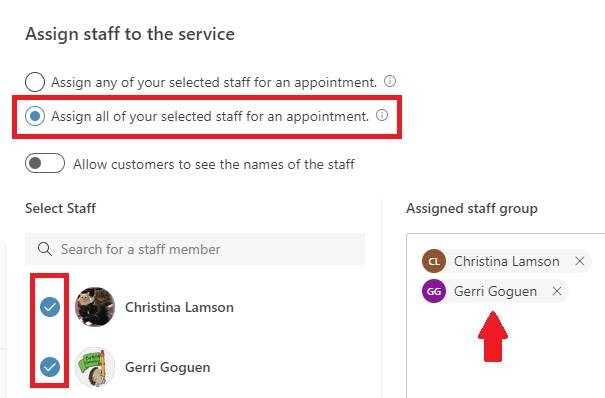
Task: Remove Christina Lamson from assigned group
Action: [580, 261]
